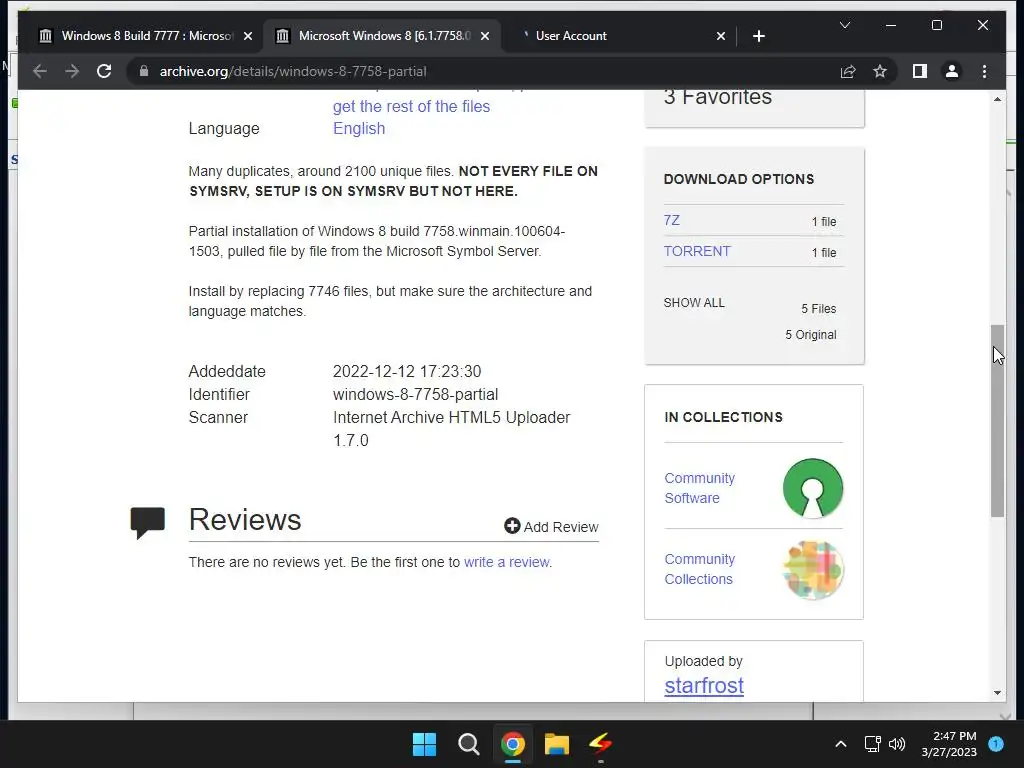Open the English language link
The height and width of the screenshot is (768, 1024).
[x=359, y=129]
